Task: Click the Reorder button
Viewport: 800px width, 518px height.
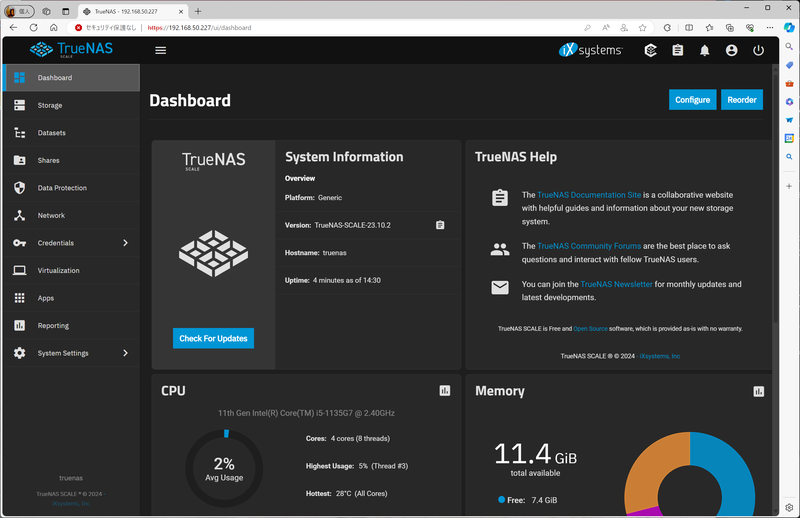Action: click(x=742, y=100)
